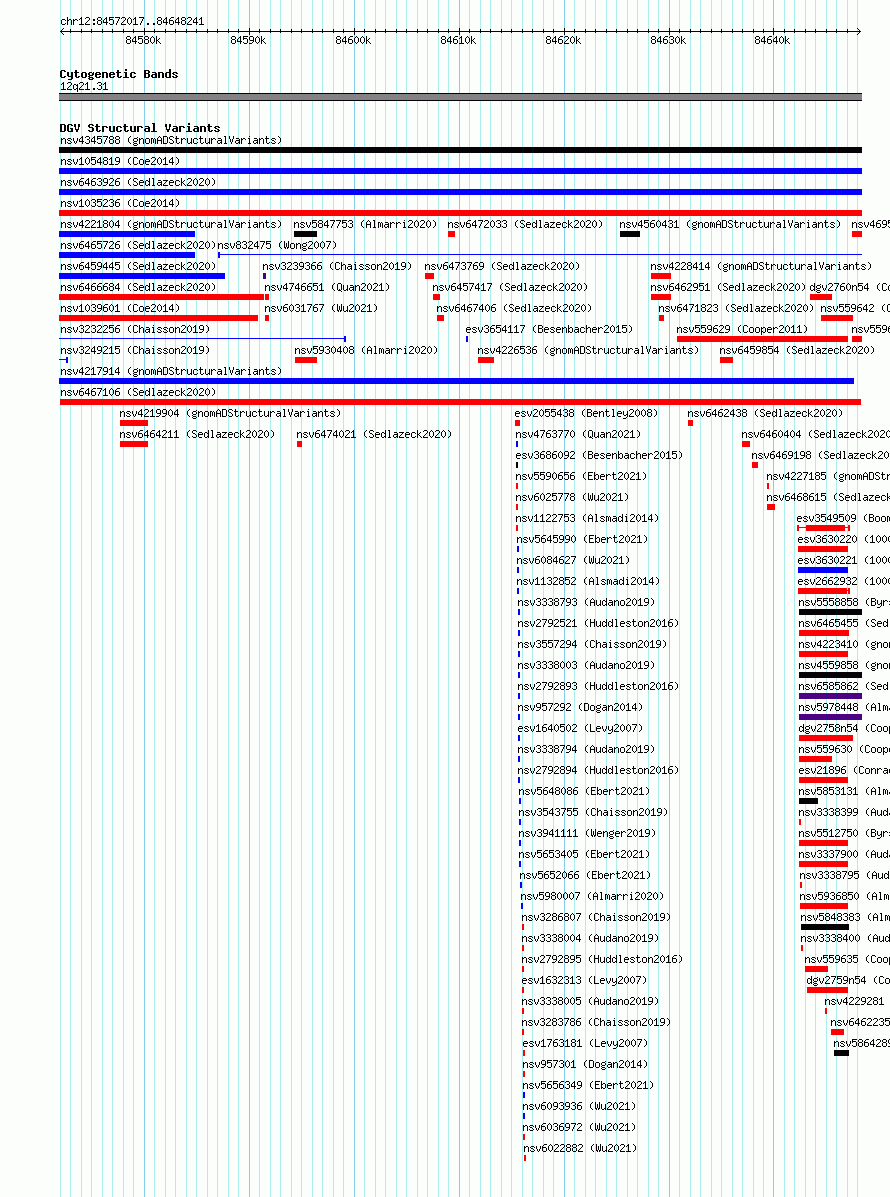Viewport: 890px width, 1197px height.
Task: Click nsv6464211 (Sedlazeck2020) label
Action: pos(197,434)
